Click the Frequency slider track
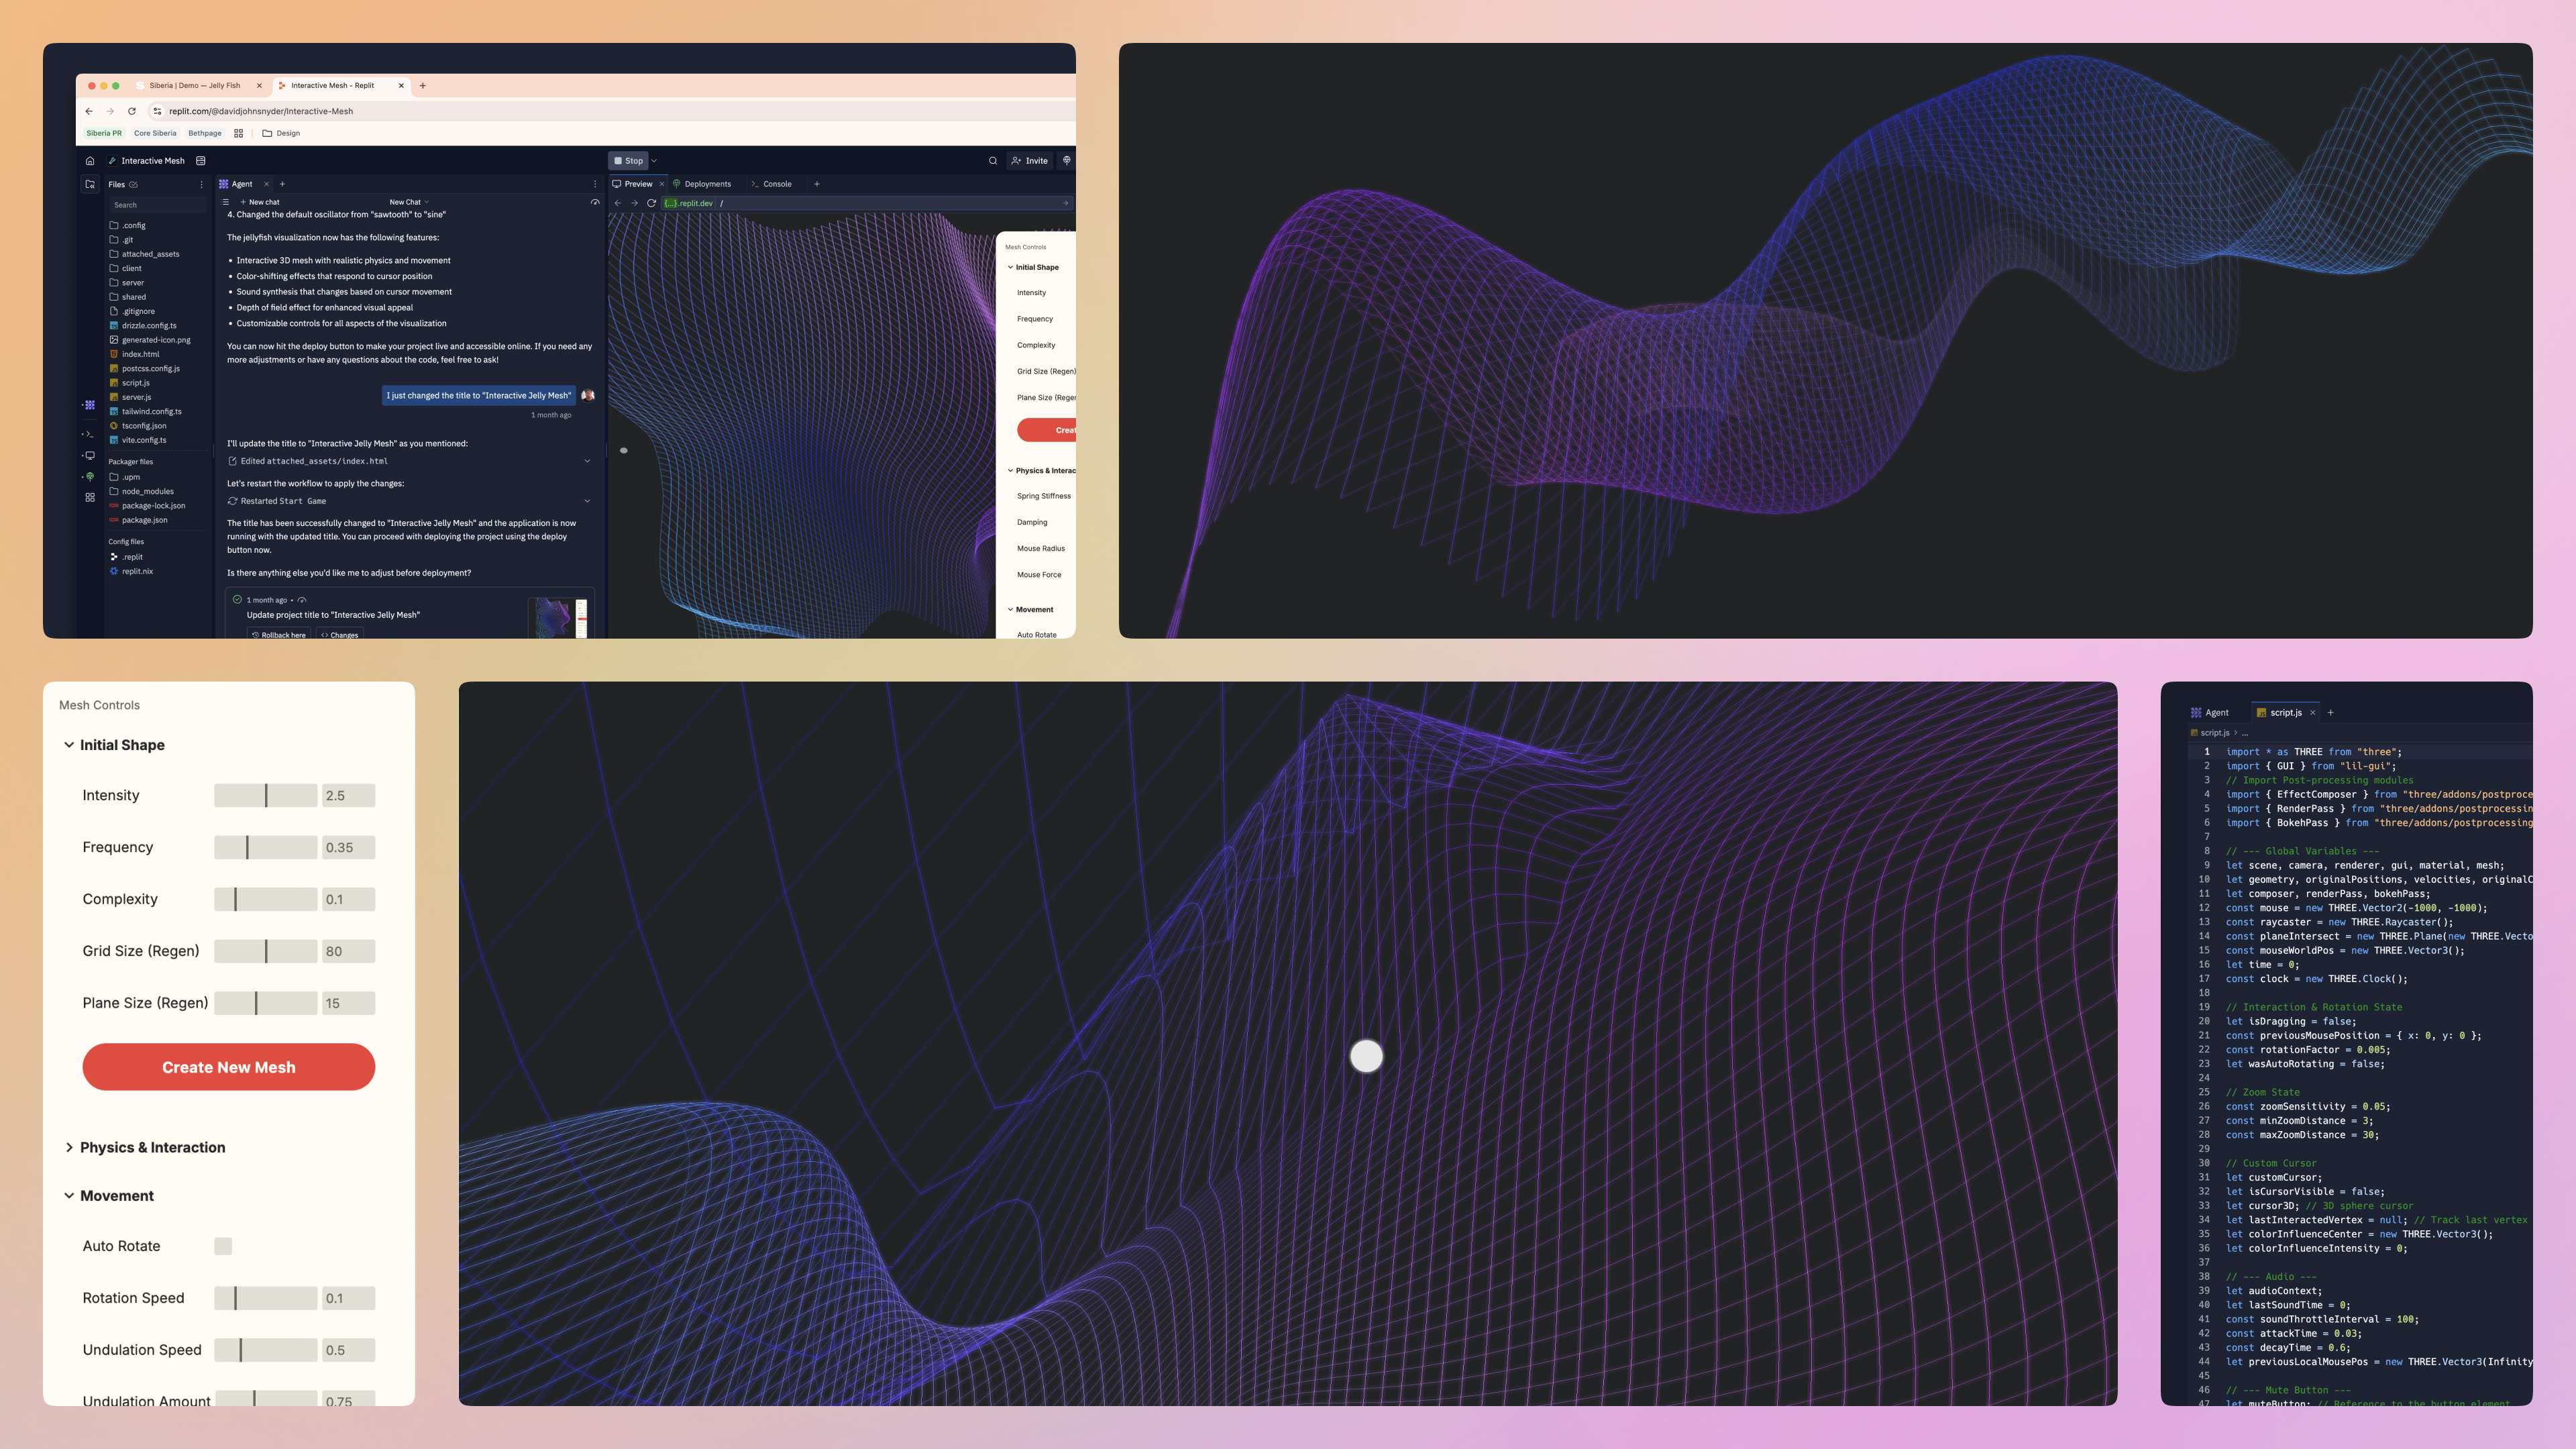 pos(265,847)
